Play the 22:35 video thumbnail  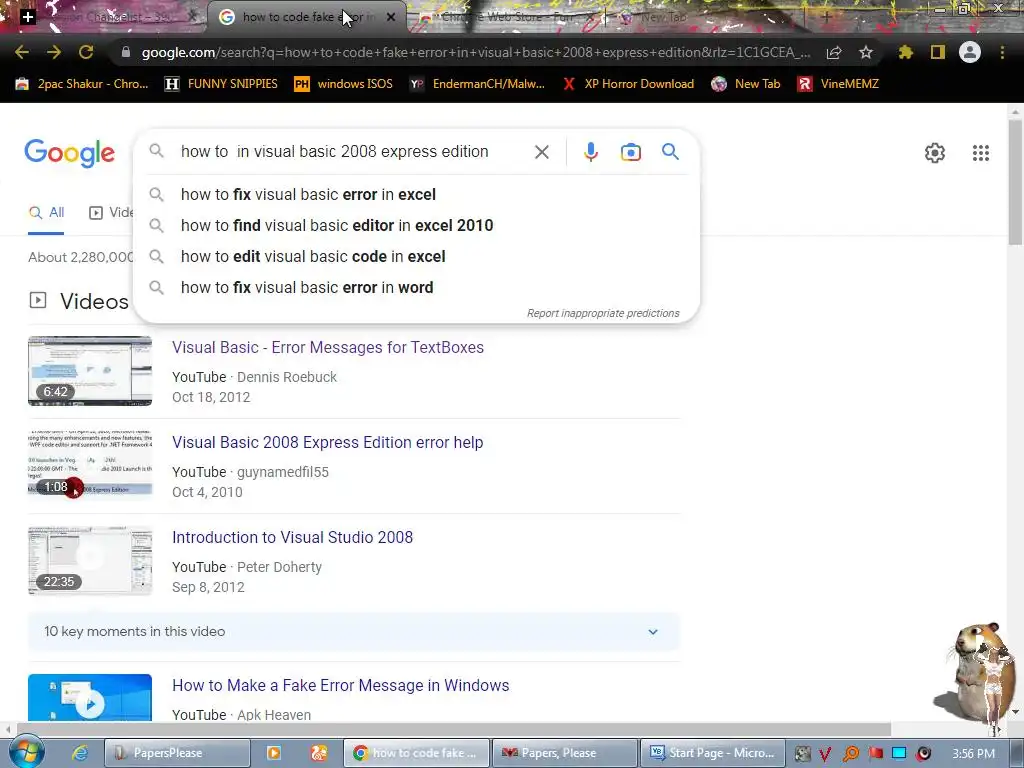(x=90, y=560)
